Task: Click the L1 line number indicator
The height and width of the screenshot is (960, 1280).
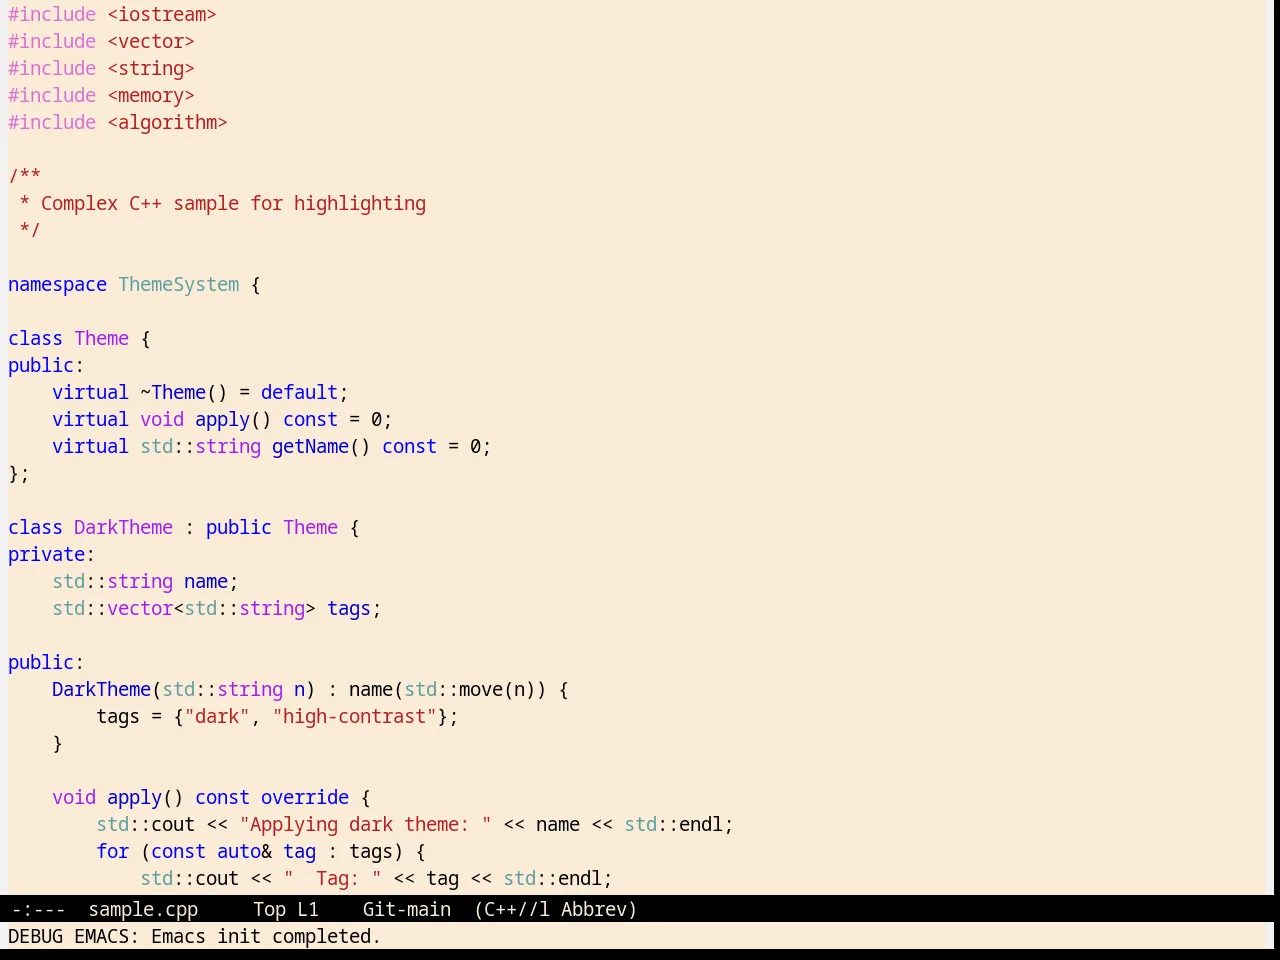Action: [x=308, y=909]
